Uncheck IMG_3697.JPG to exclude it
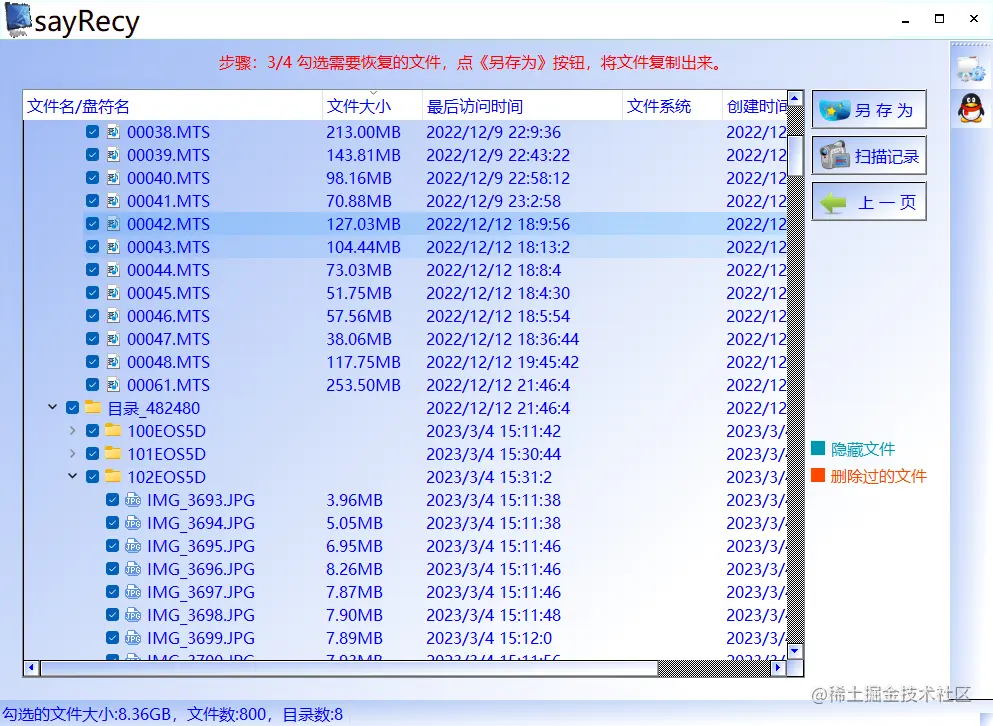Viewport: 993px width, 726px height. [112, 592]
